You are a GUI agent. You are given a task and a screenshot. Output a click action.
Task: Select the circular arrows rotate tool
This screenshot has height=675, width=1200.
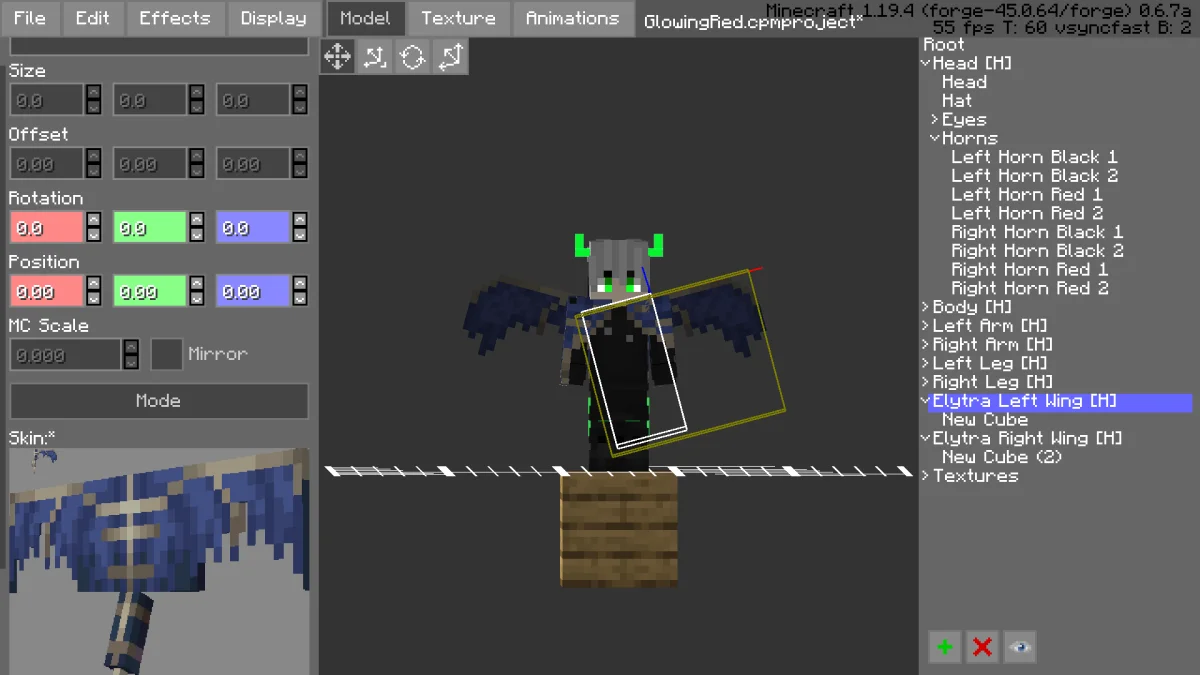(412, 57)
